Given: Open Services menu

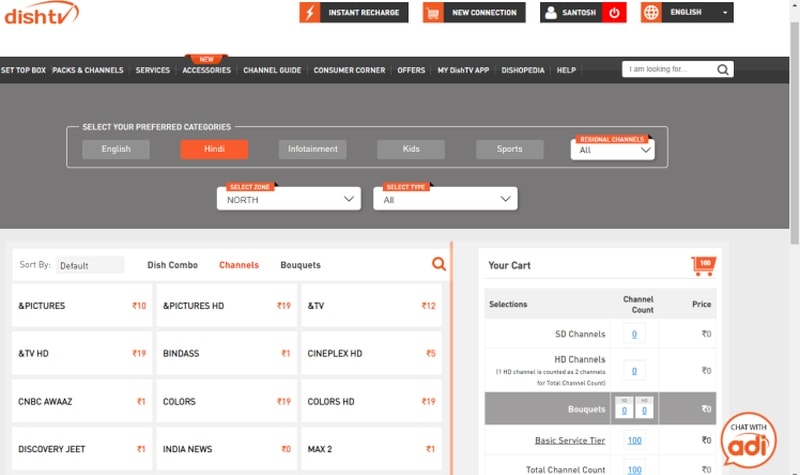Looking at the screenshot, I should point(153,70).
